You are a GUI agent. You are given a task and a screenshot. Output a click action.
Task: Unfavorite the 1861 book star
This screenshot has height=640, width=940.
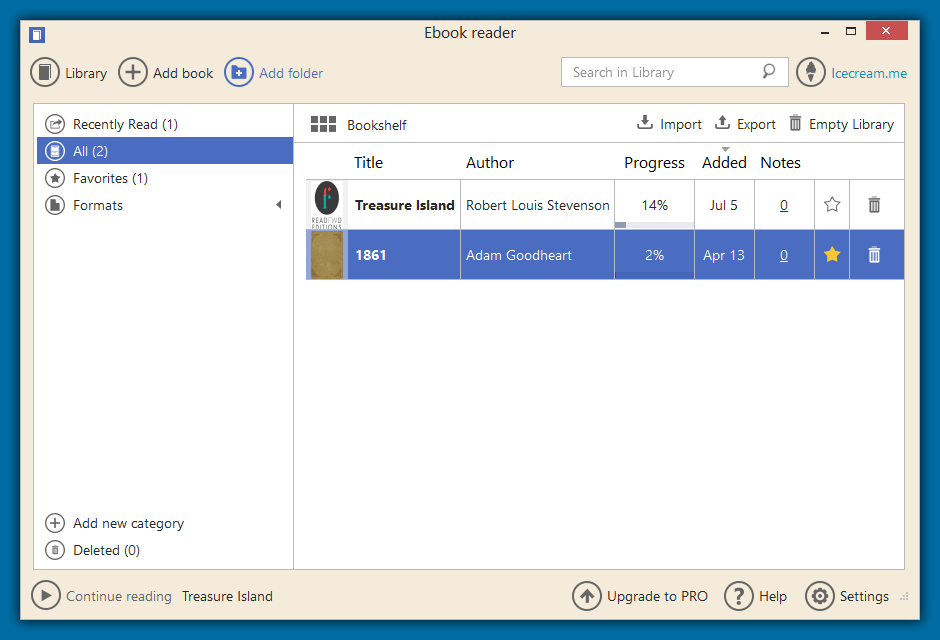pyautogui.click(x=832, y=255)
